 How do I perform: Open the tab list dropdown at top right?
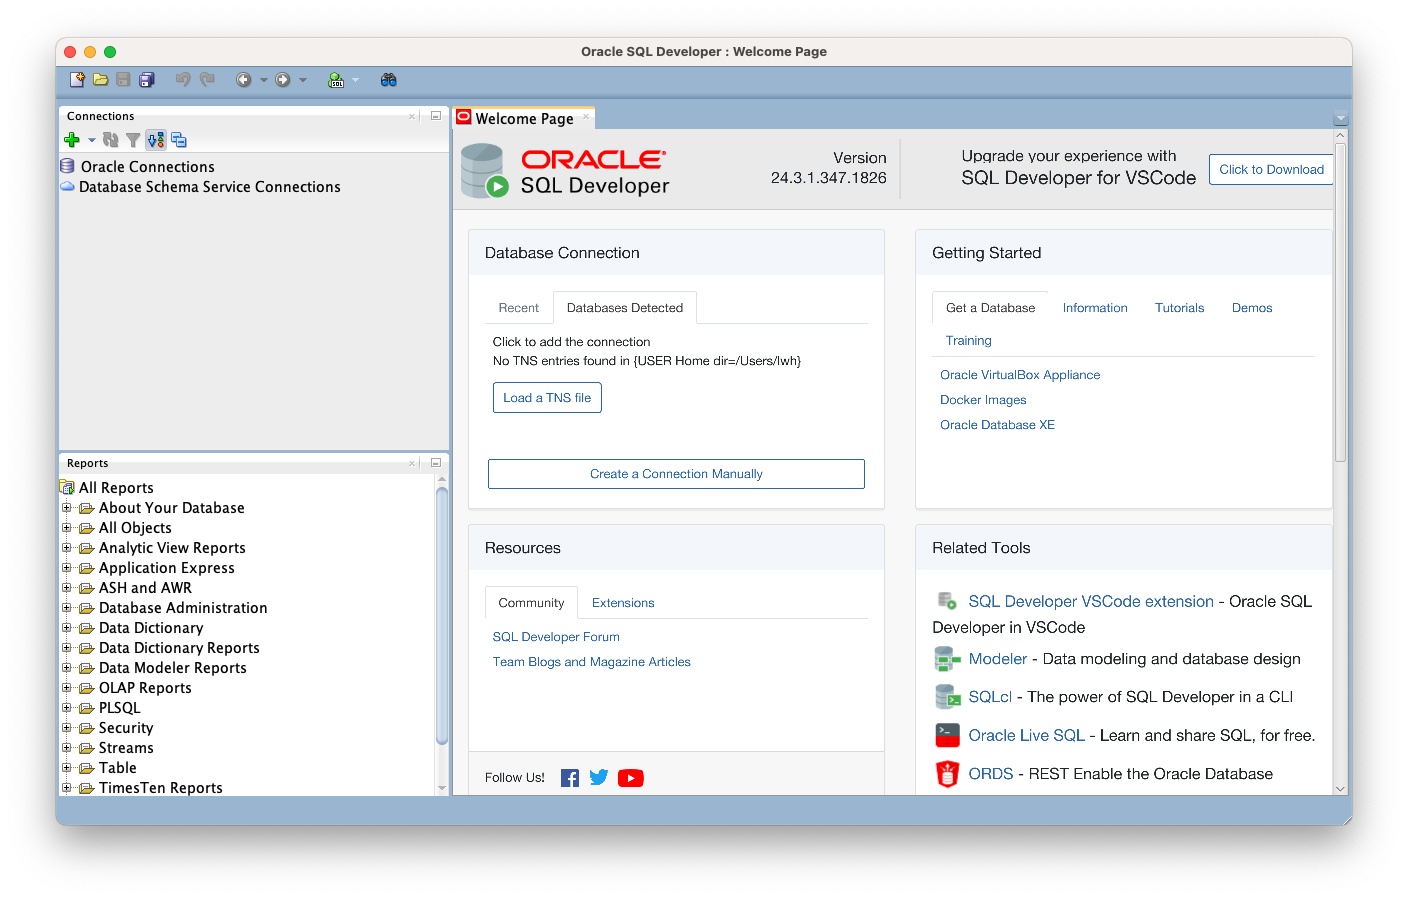pyautogui.click(x=1341, y=118)
